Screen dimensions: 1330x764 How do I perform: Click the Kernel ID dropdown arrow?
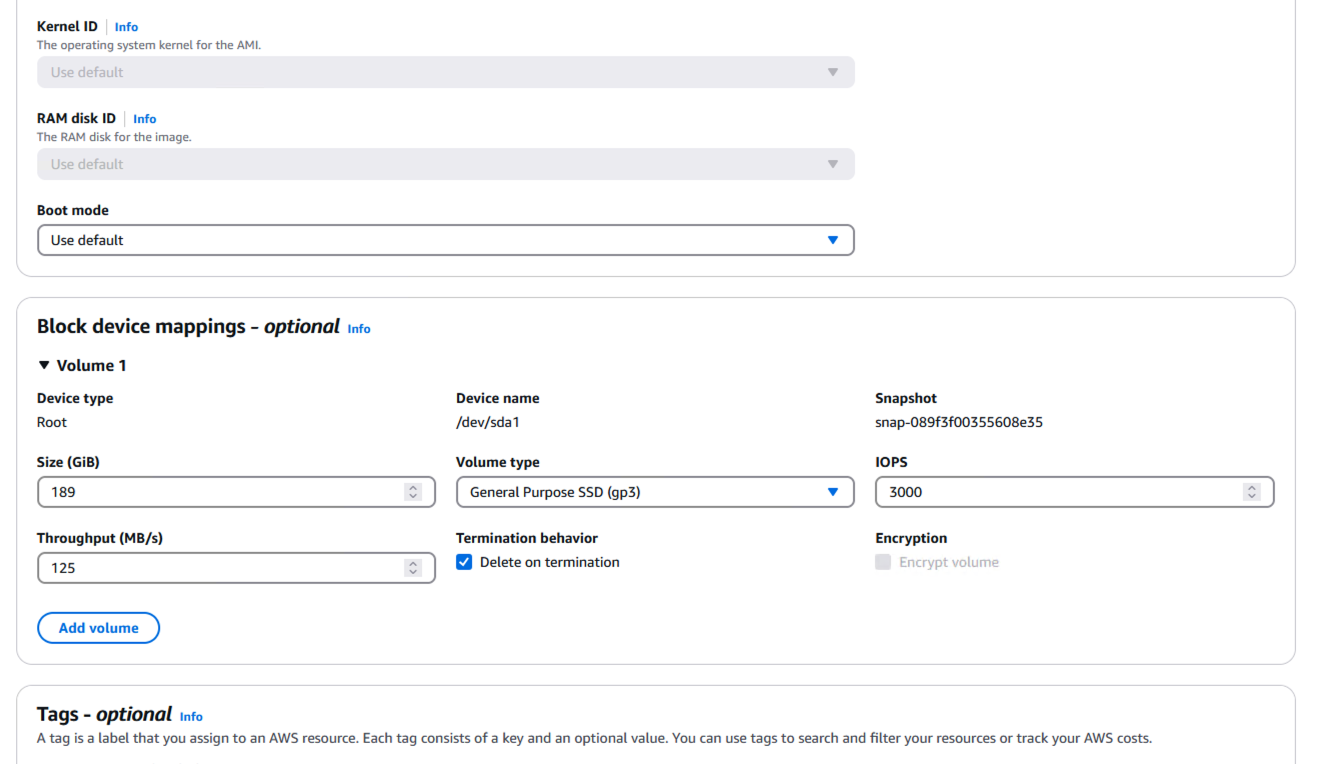pyautogui.click(x=832, y=73)
